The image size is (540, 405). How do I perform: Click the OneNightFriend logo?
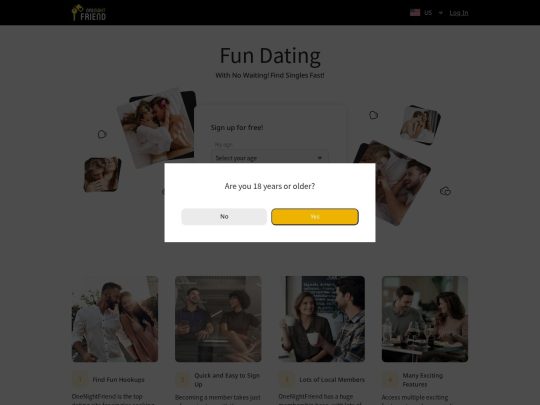[89, 13]
